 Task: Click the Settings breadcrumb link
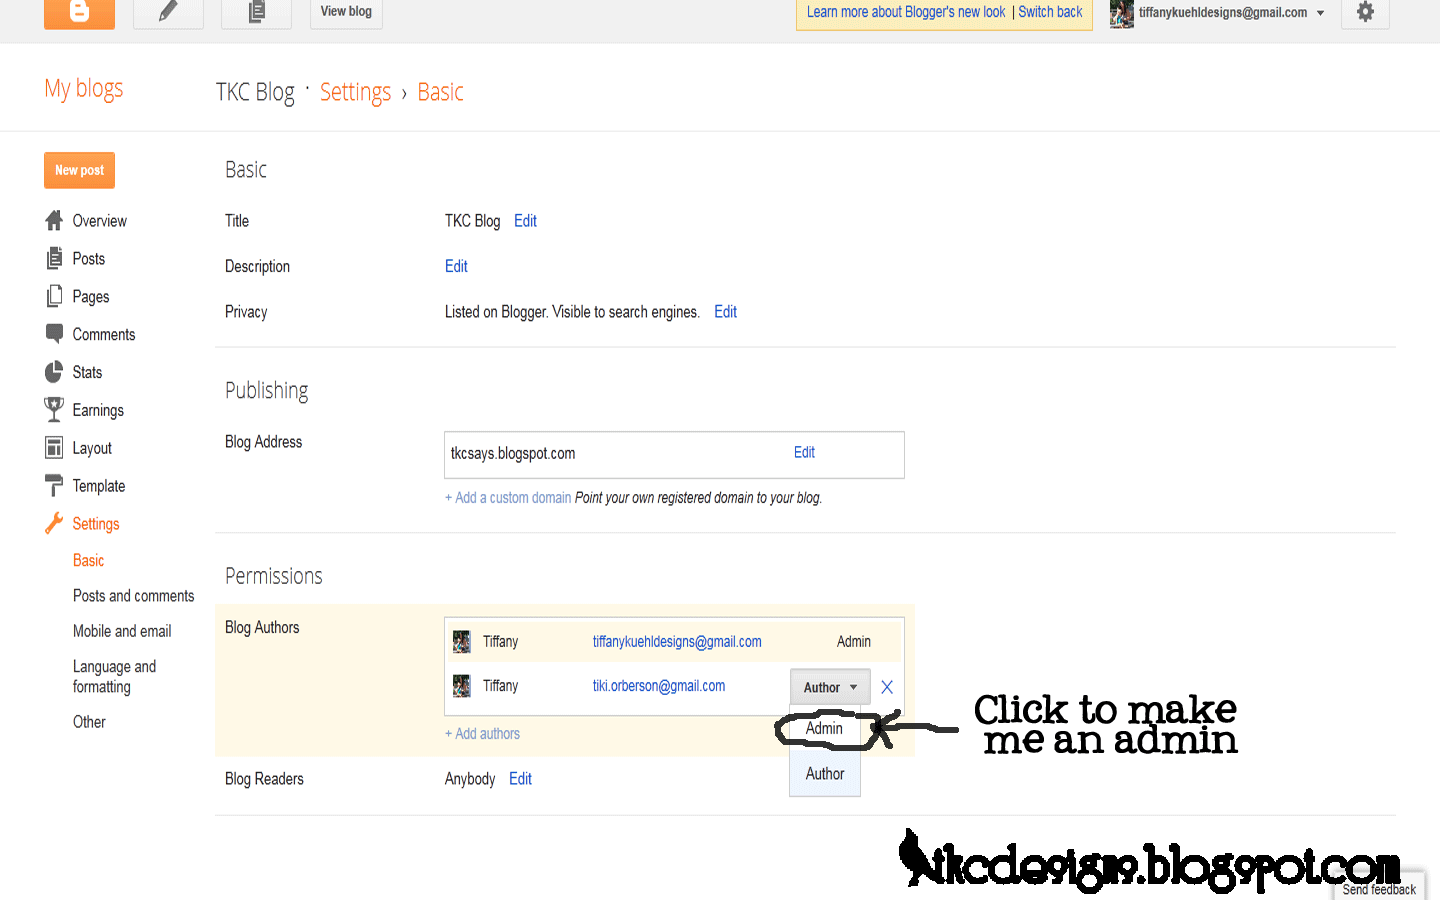point(355,92)
